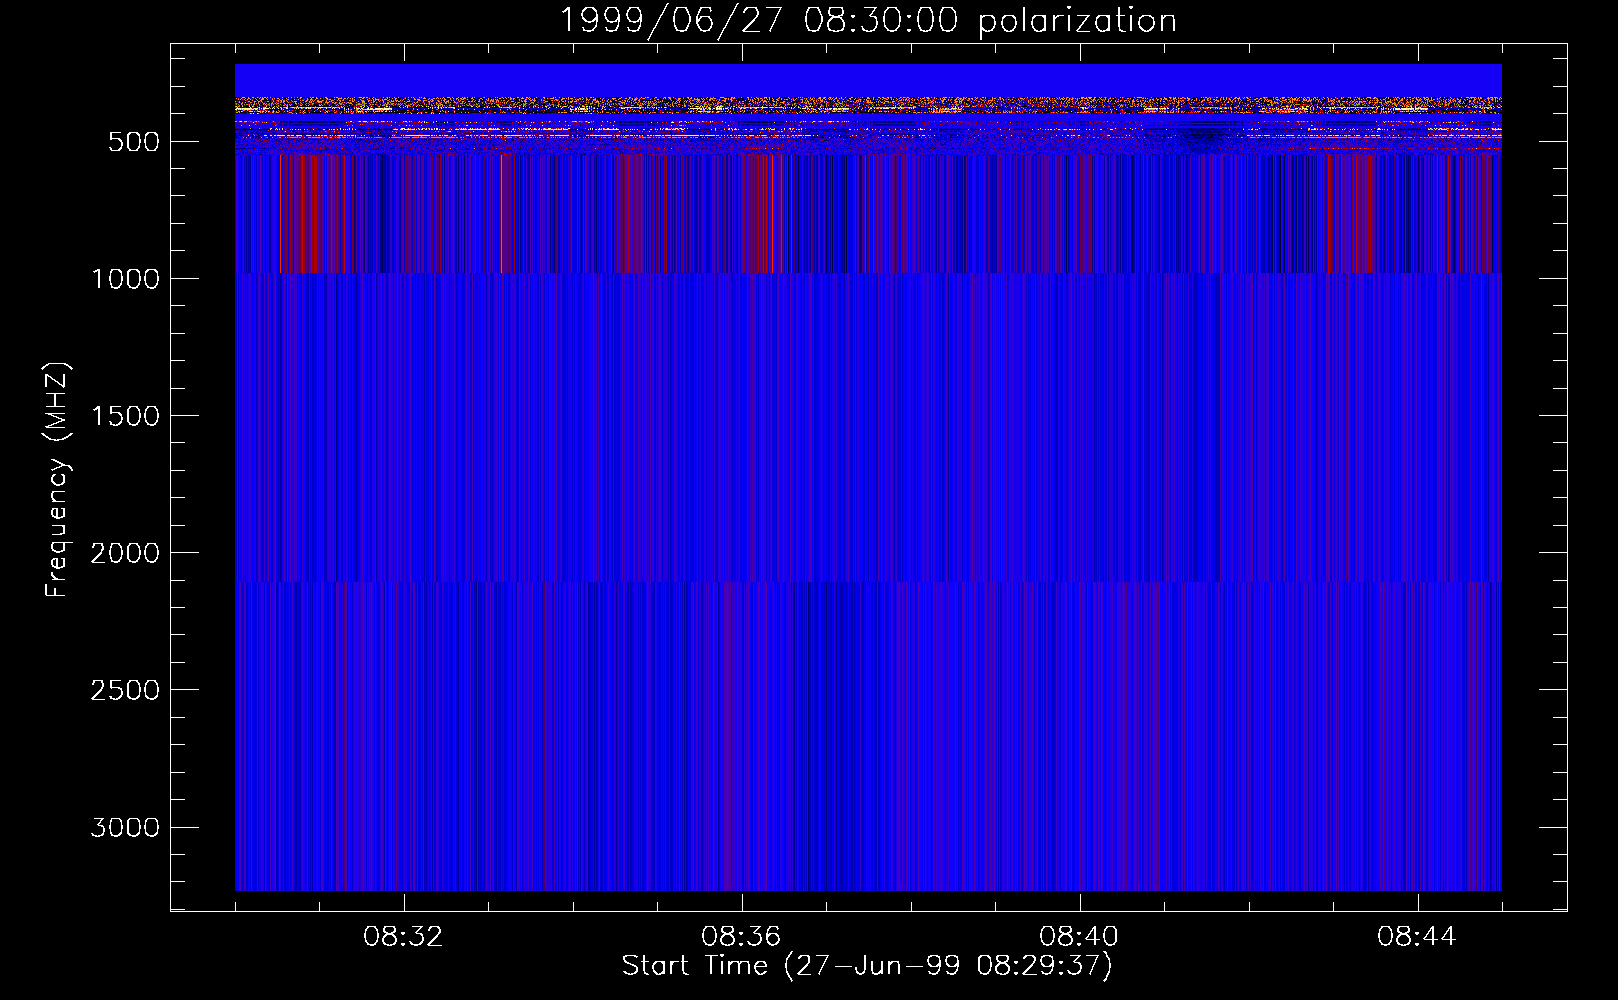Viewport: 1618px width, 1000px height.
Task: Click the spectrogram at 2500 MHz and 08:40
Action: tap(1079, 689)
